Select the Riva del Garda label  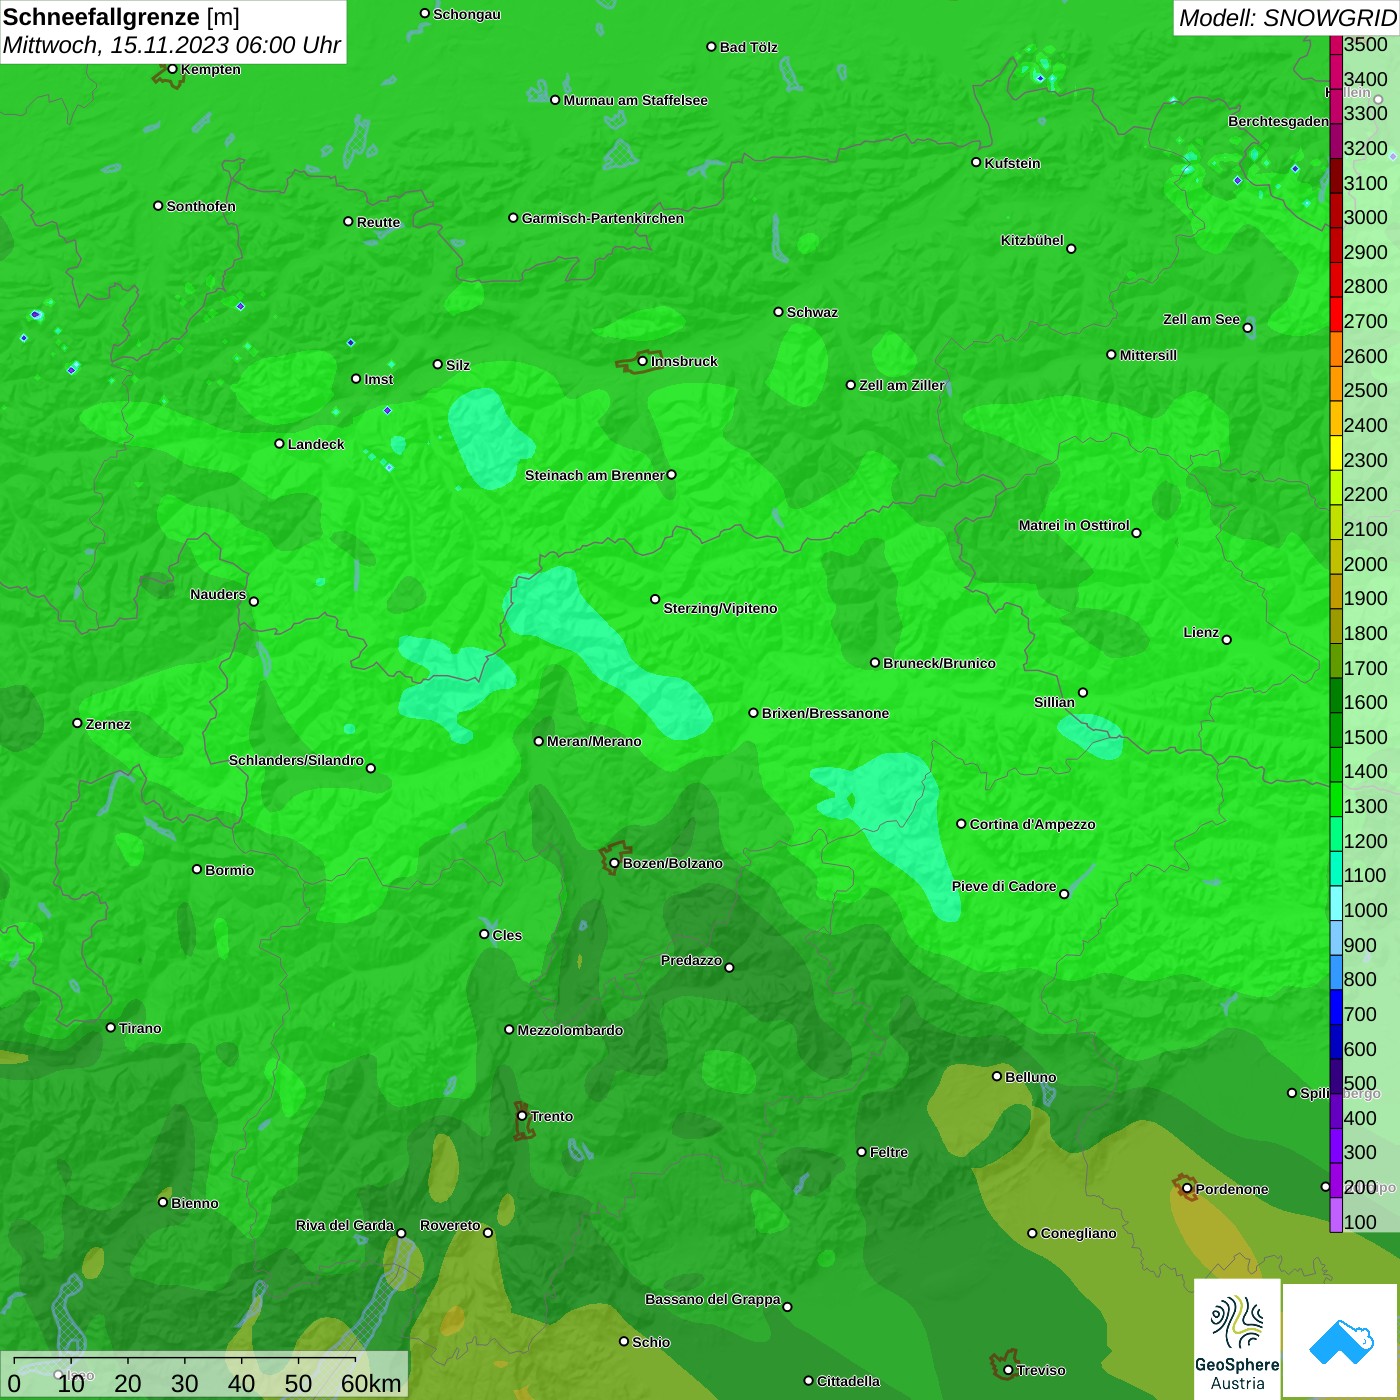(345, 1225)
